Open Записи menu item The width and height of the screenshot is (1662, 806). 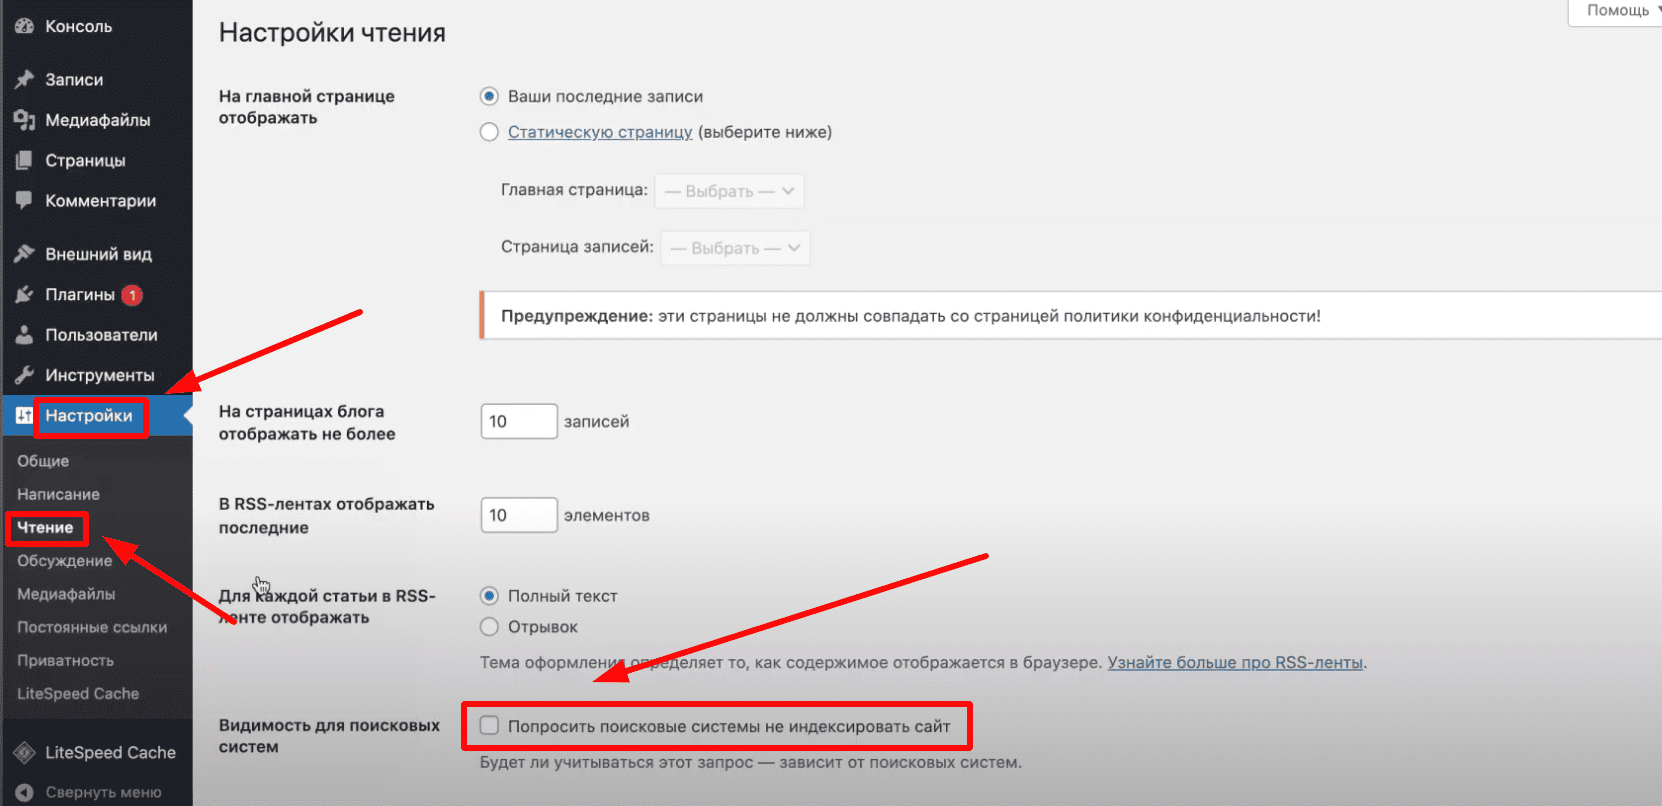[x=96, y=79]
